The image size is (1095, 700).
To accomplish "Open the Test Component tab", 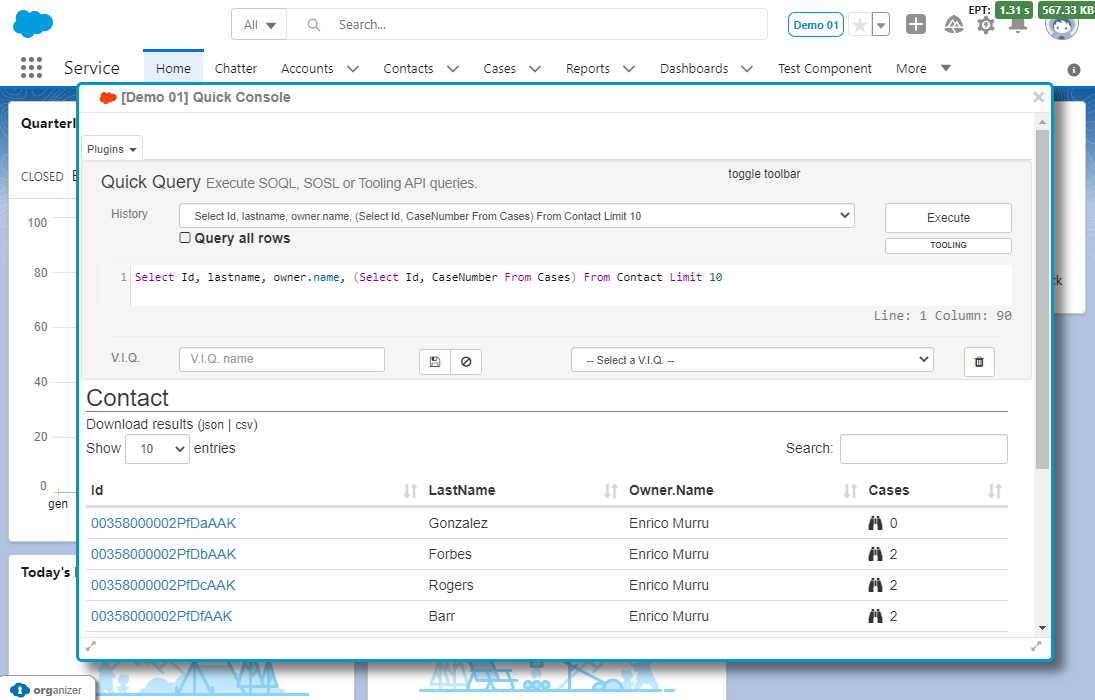I will coord(825,68).
